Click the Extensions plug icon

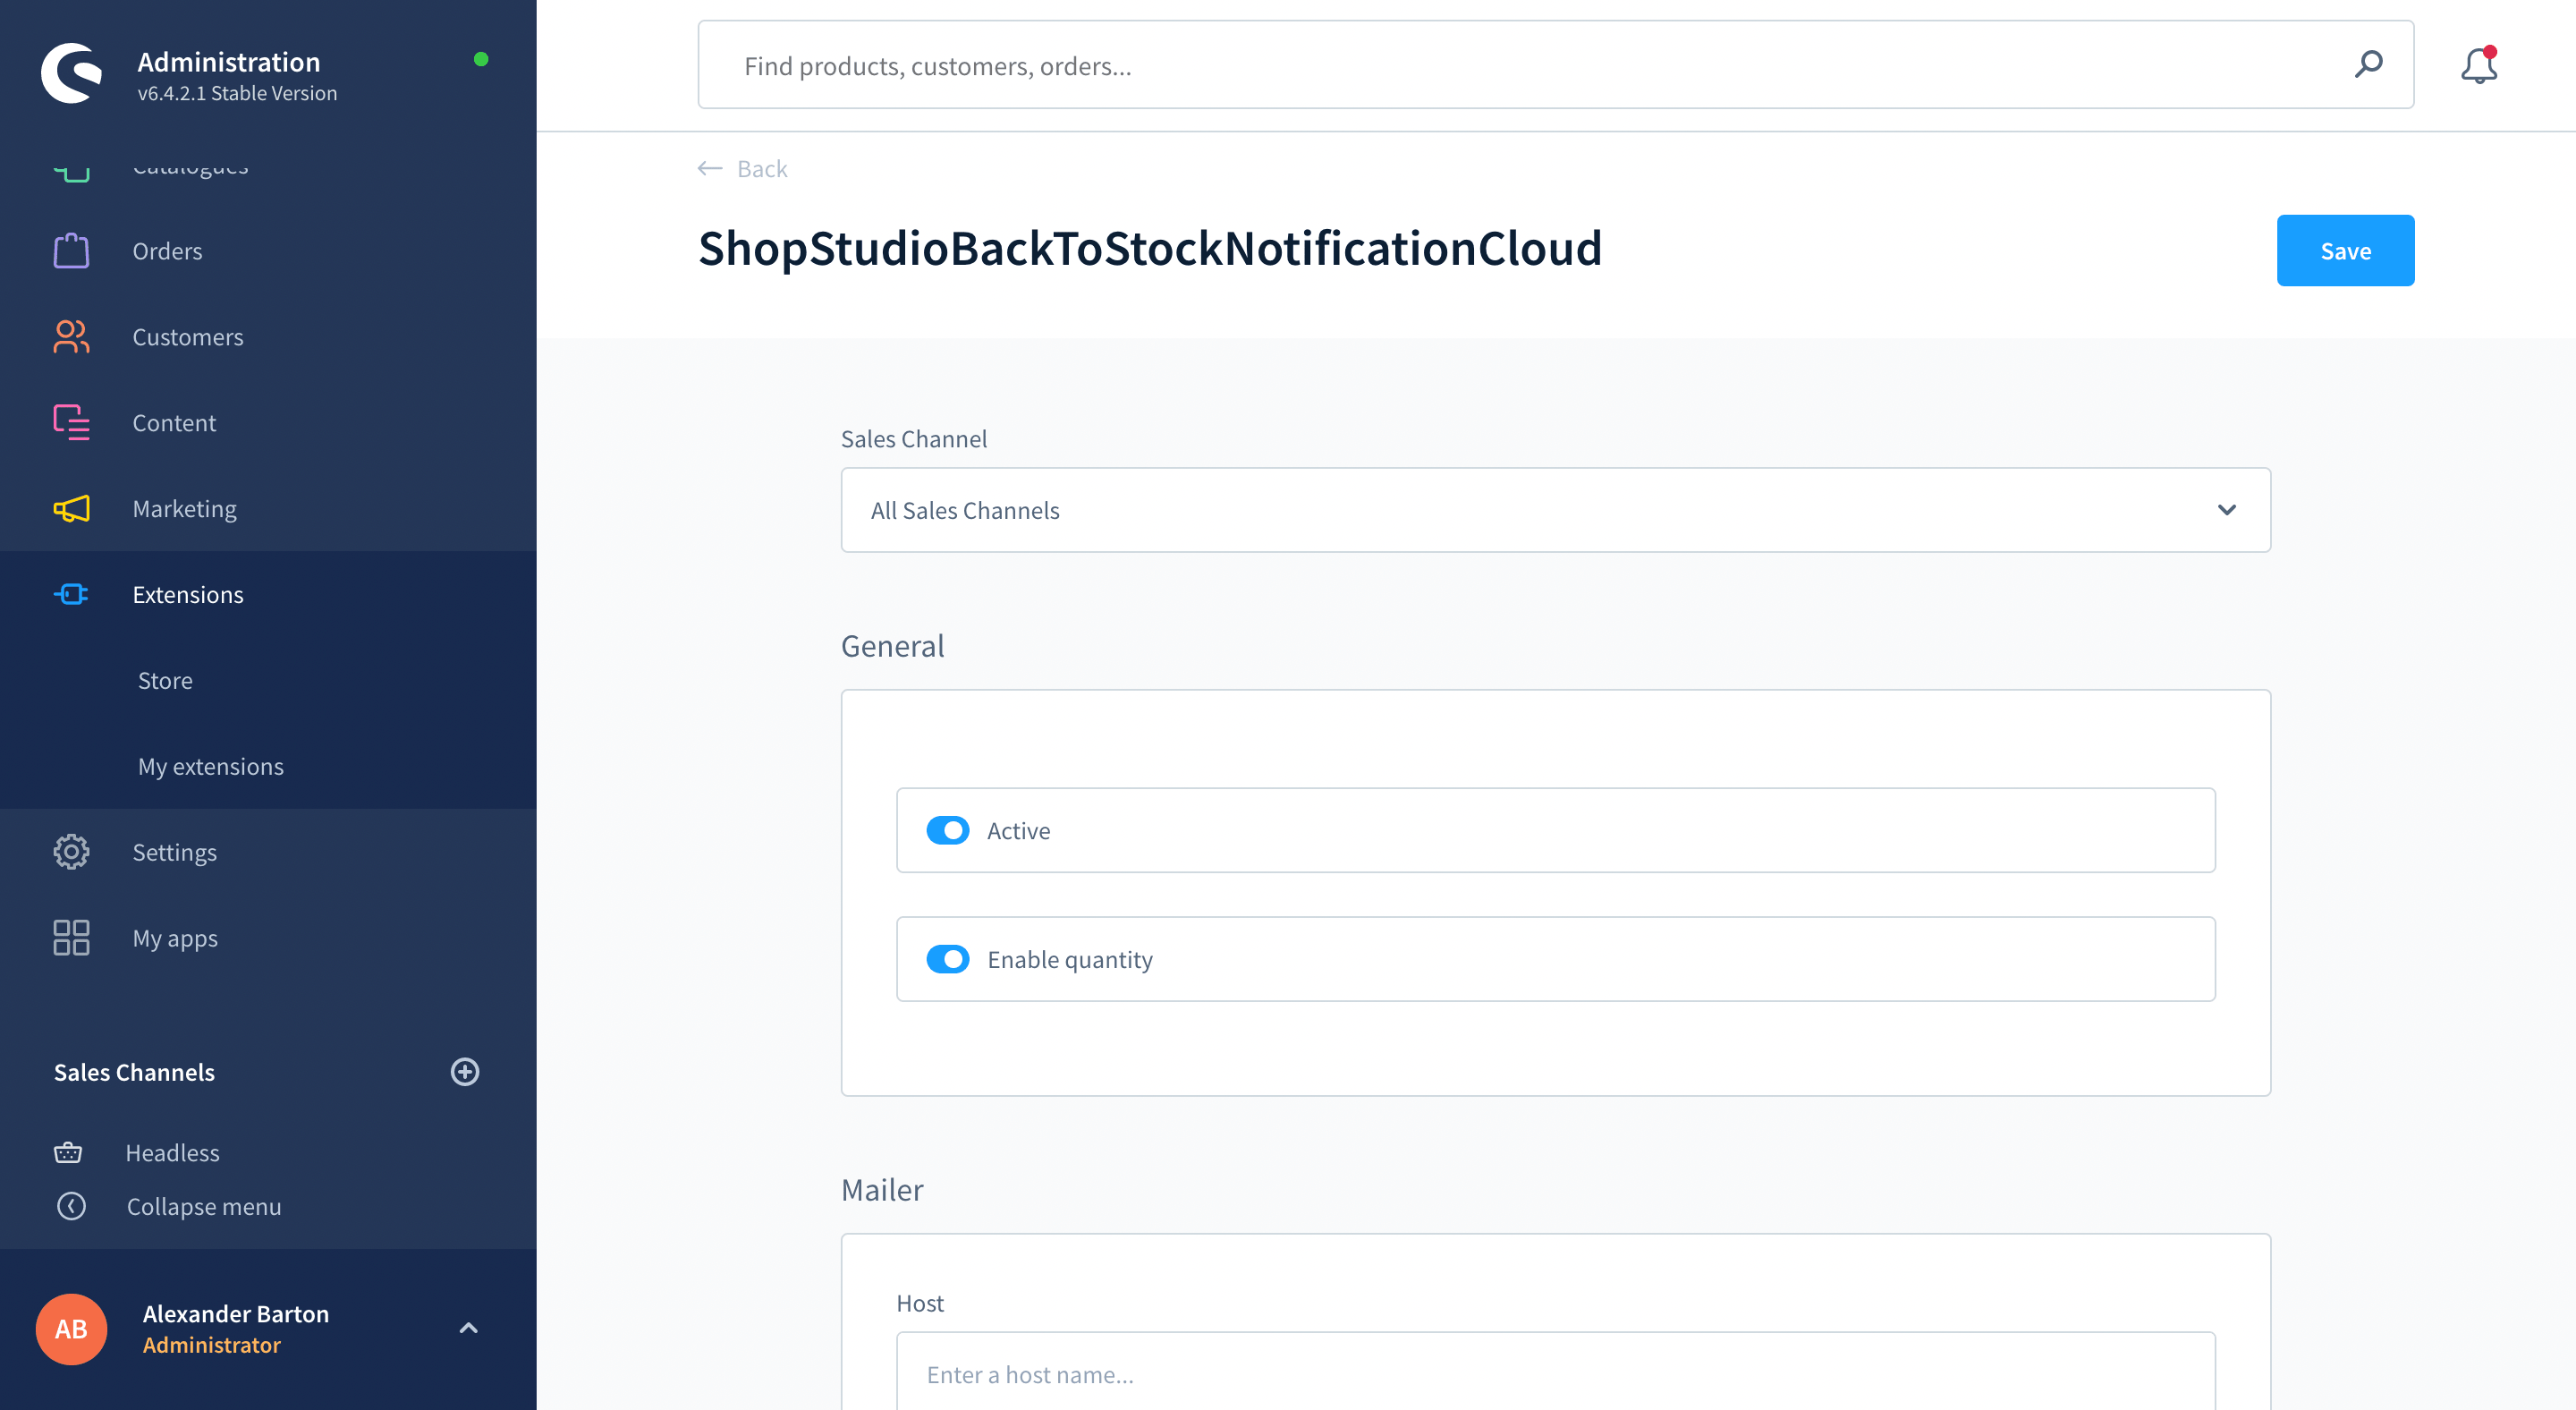pyautogui.click(x=71, y=595)
